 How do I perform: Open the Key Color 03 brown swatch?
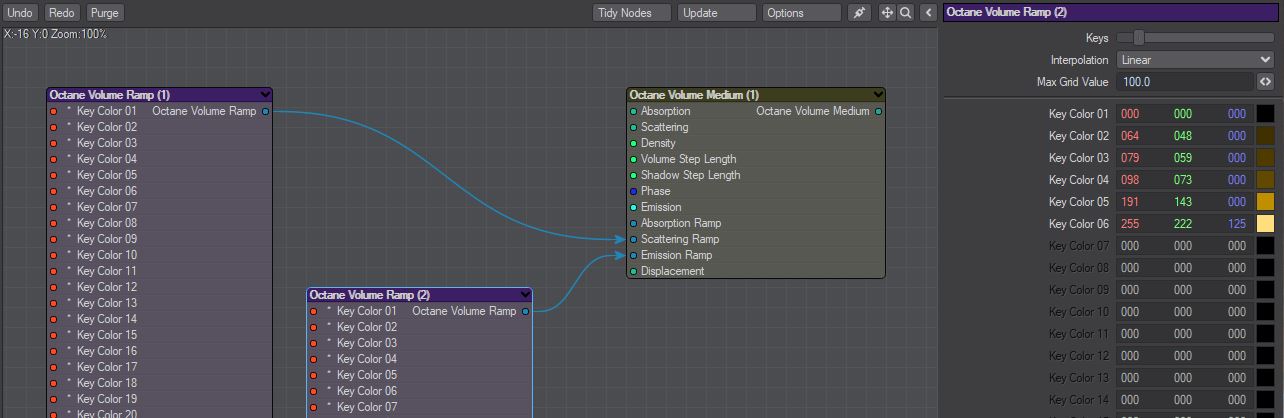click(1265, 158)
